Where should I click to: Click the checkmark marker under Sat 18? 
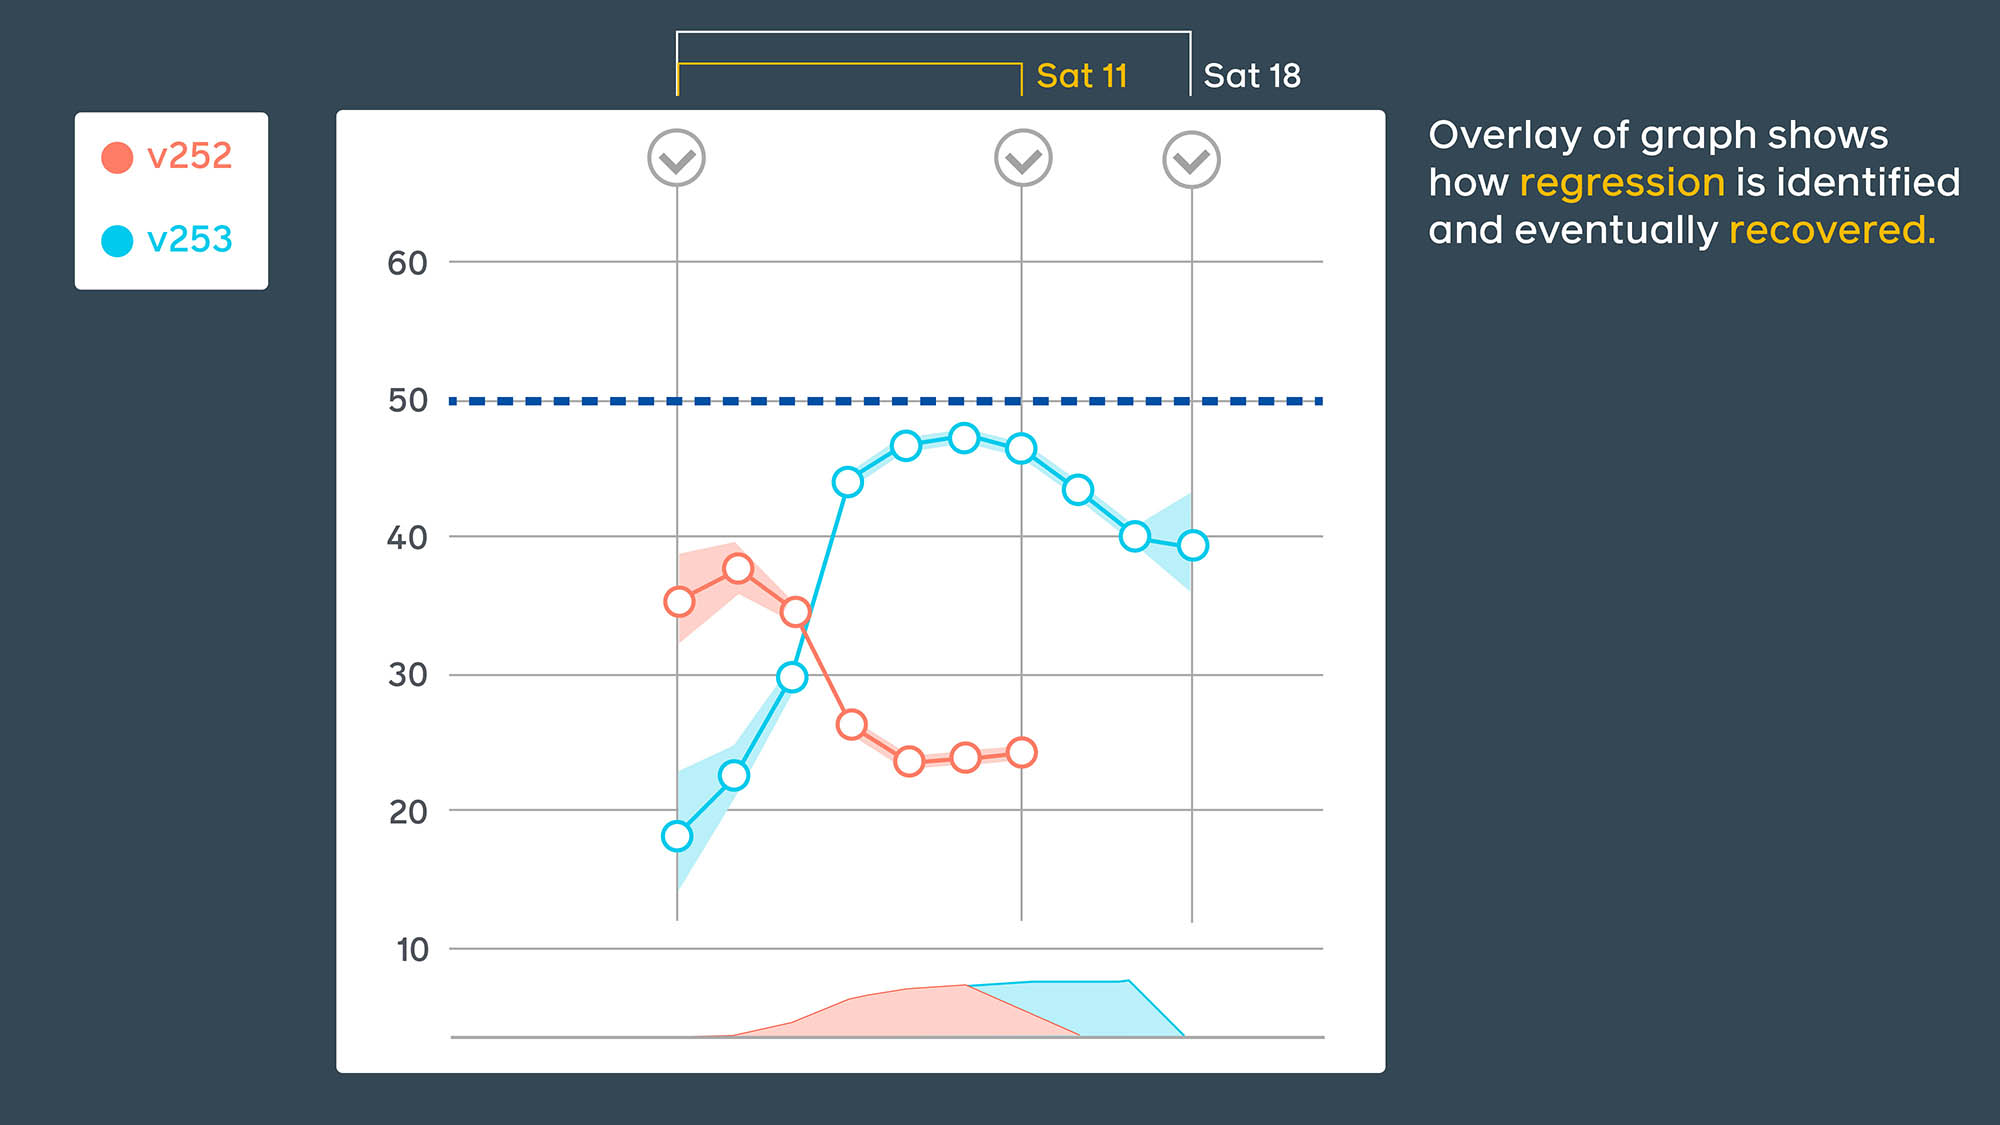(x=1191, y=160)
